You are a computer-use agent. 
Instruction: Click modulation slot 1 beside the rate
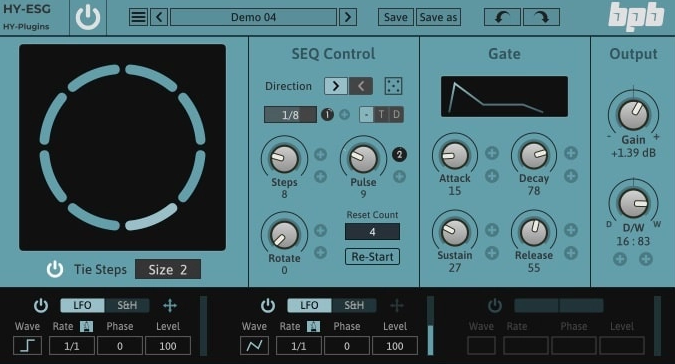click(x=328, y=114)
